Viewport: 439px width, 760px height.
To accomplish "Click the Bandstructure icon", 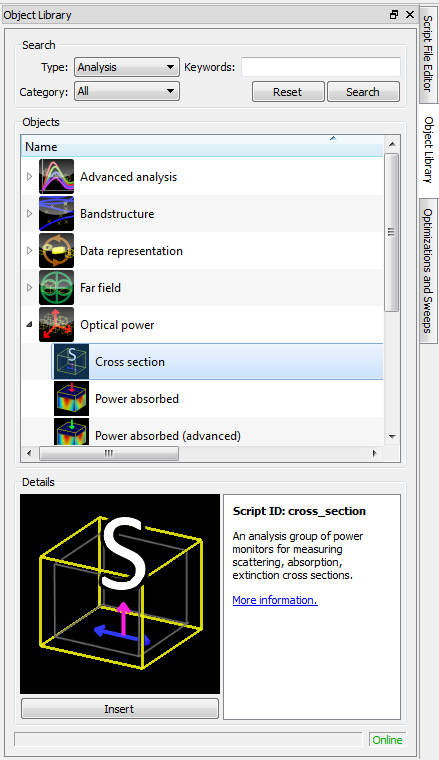I will click(56, 213).
